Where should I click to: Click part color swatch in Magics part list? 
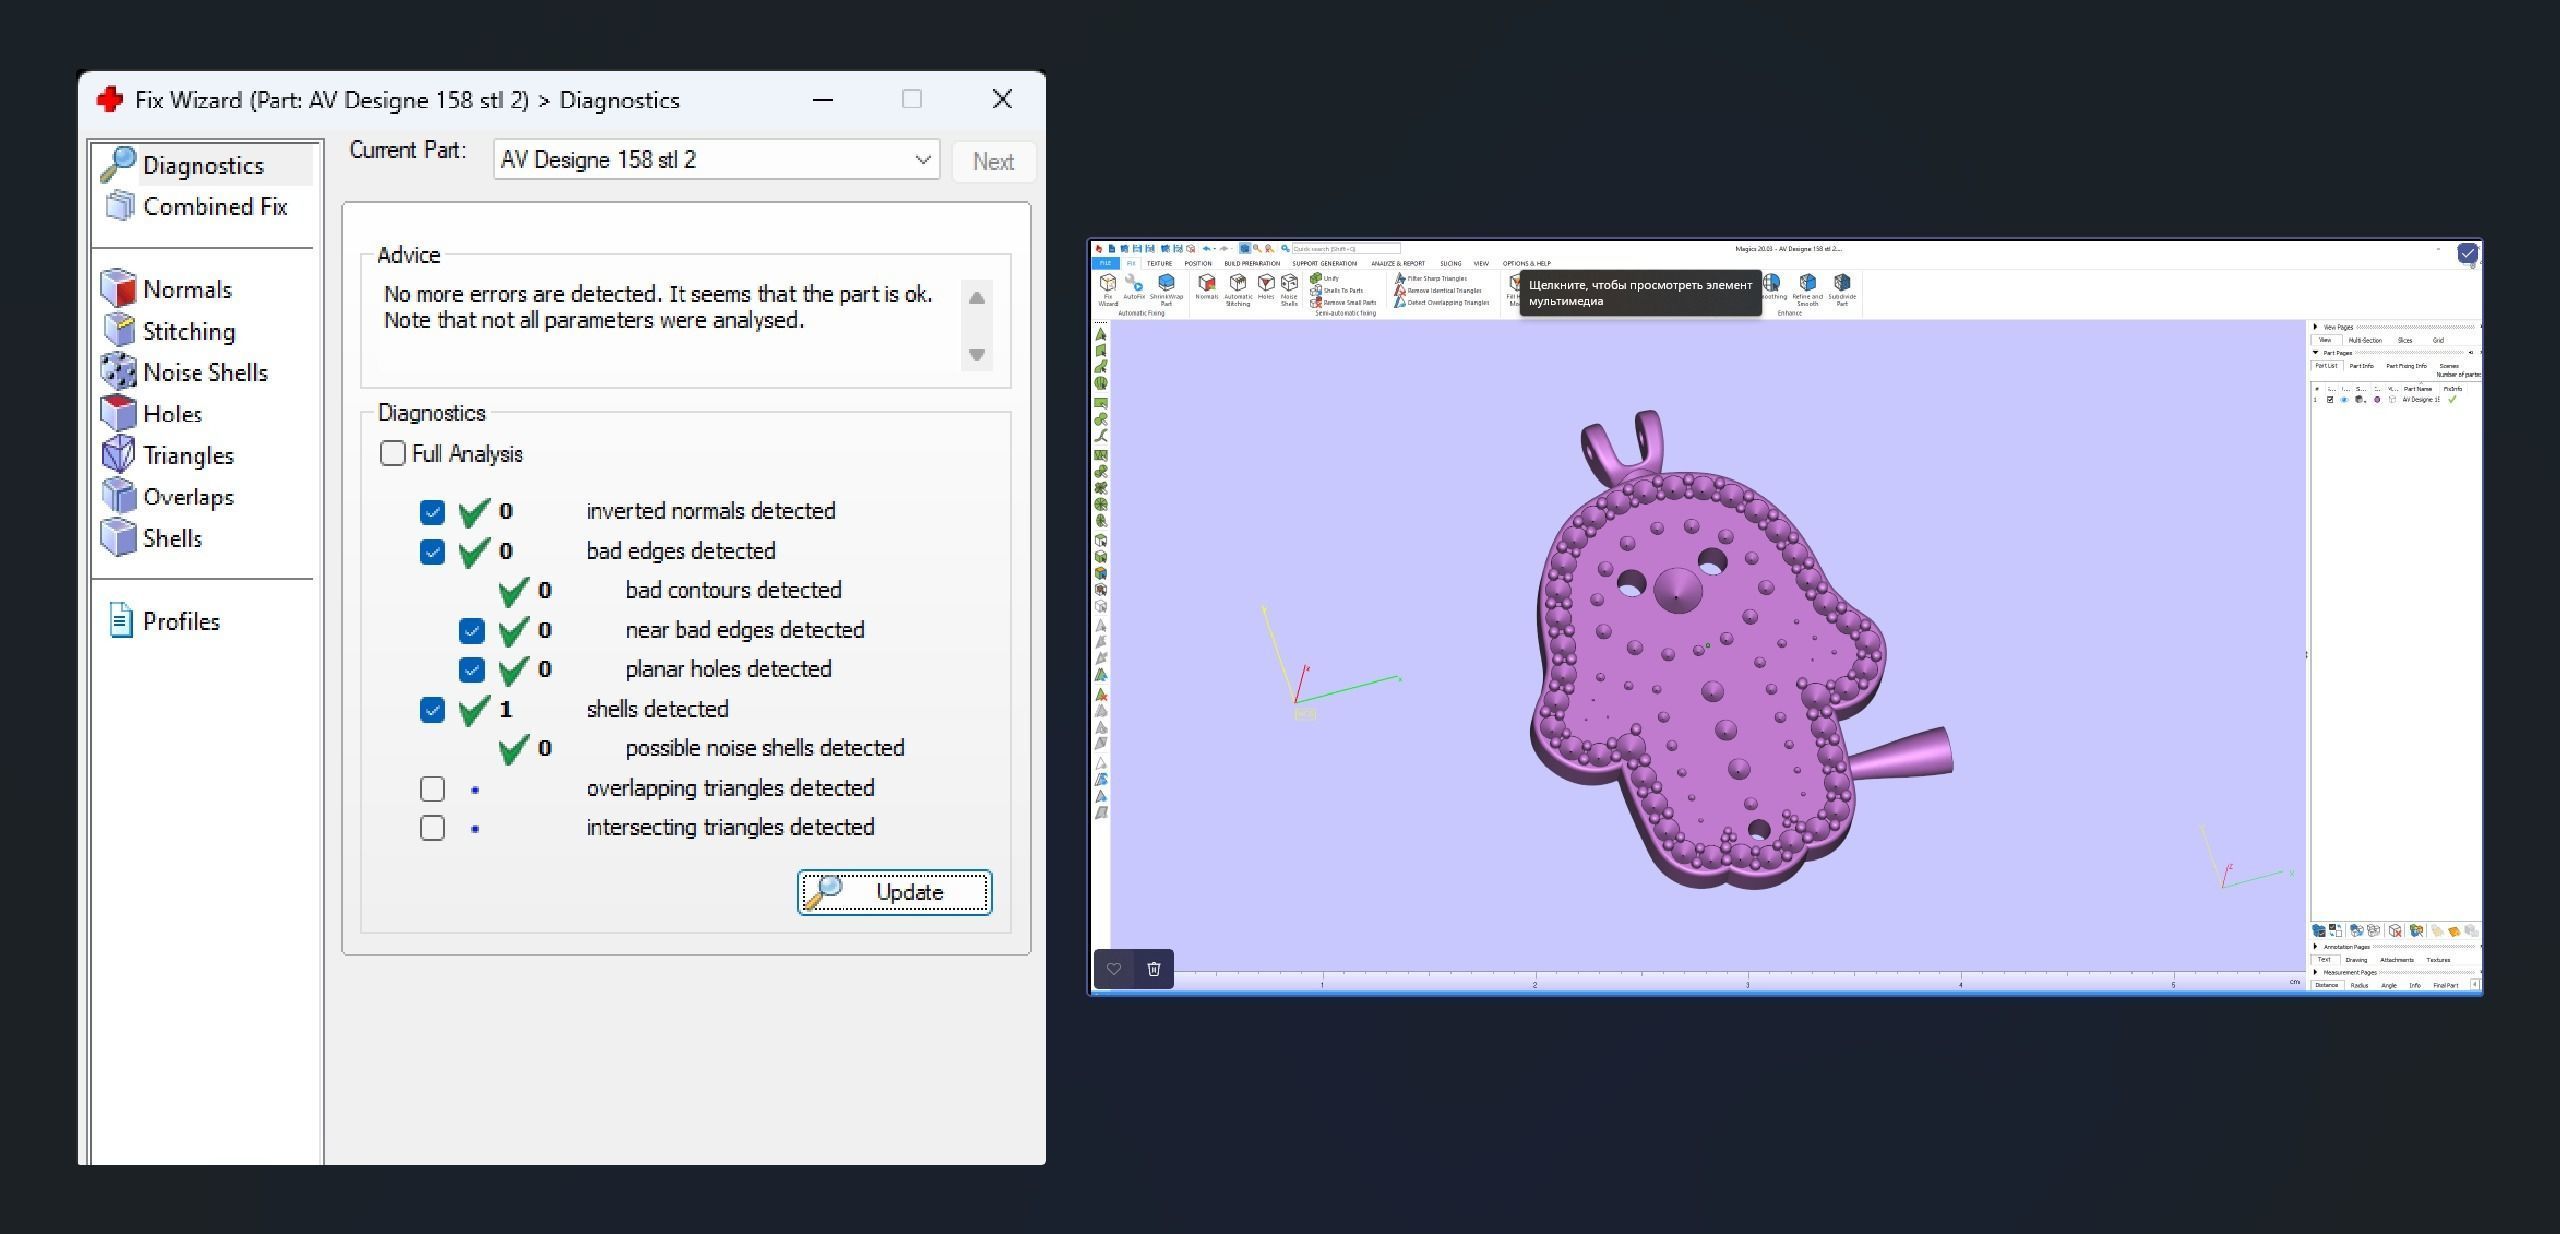click(2377, 399)
